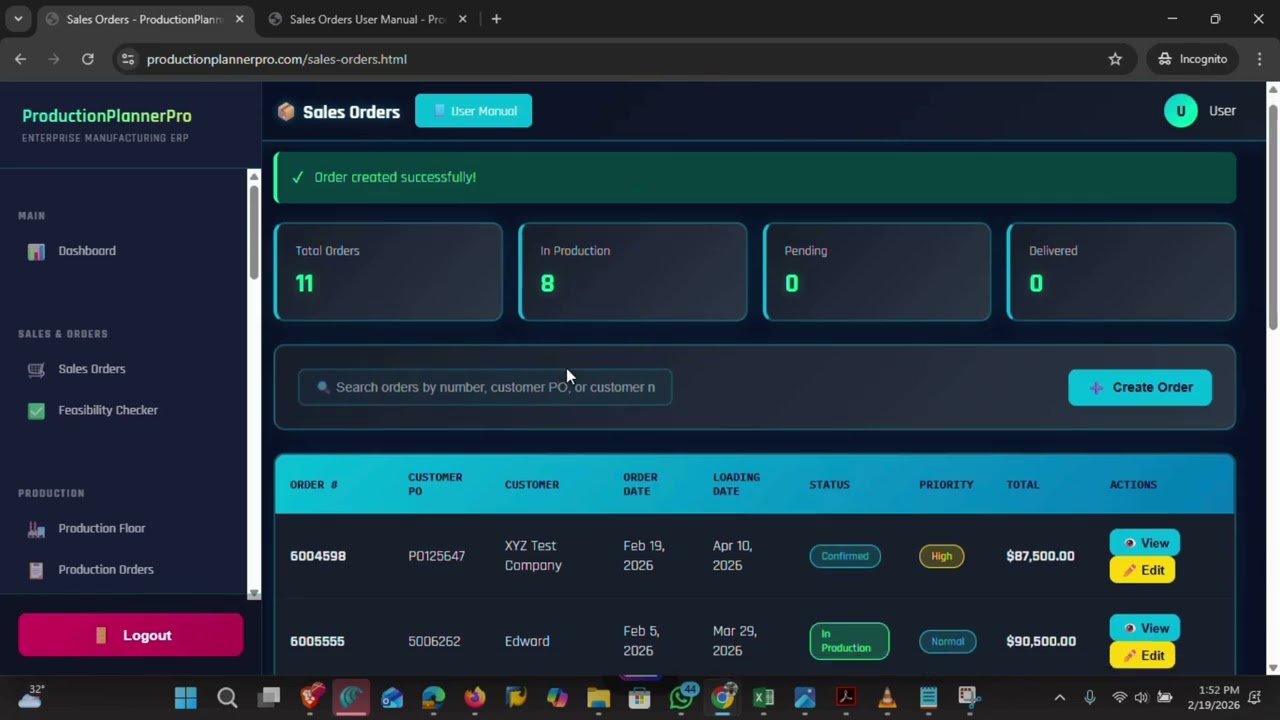
Task: Select Dashboard in the sidebar
Action: (87, 251)
